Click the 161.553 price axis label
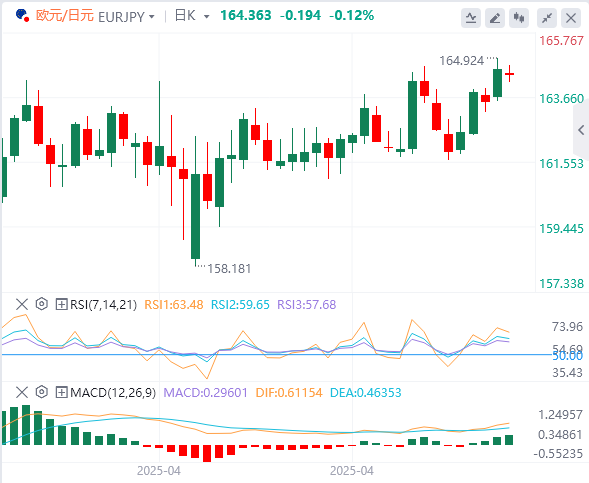Viewport: 589px width, 483px height. tap(562, 164)
